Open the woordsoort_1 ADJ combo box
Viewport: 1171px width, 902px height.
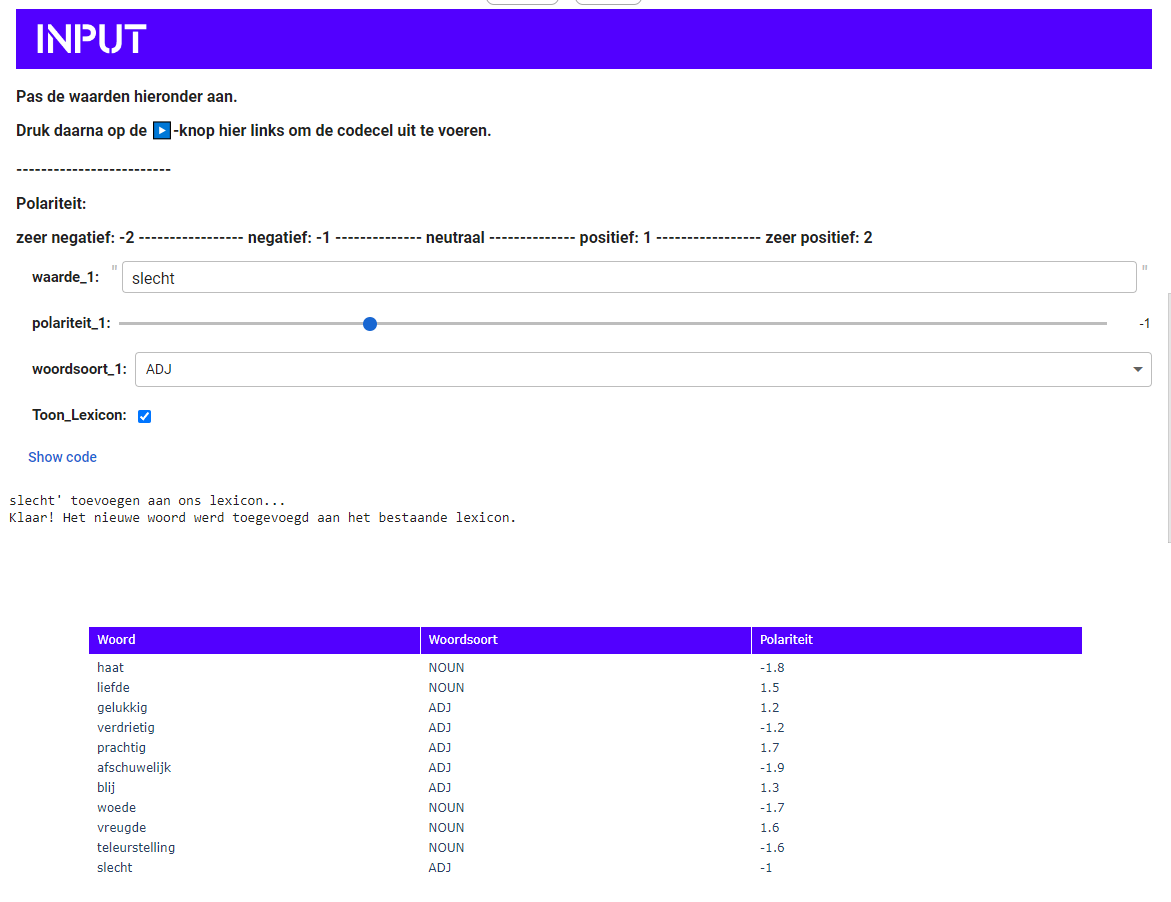[x=643, y=370]
